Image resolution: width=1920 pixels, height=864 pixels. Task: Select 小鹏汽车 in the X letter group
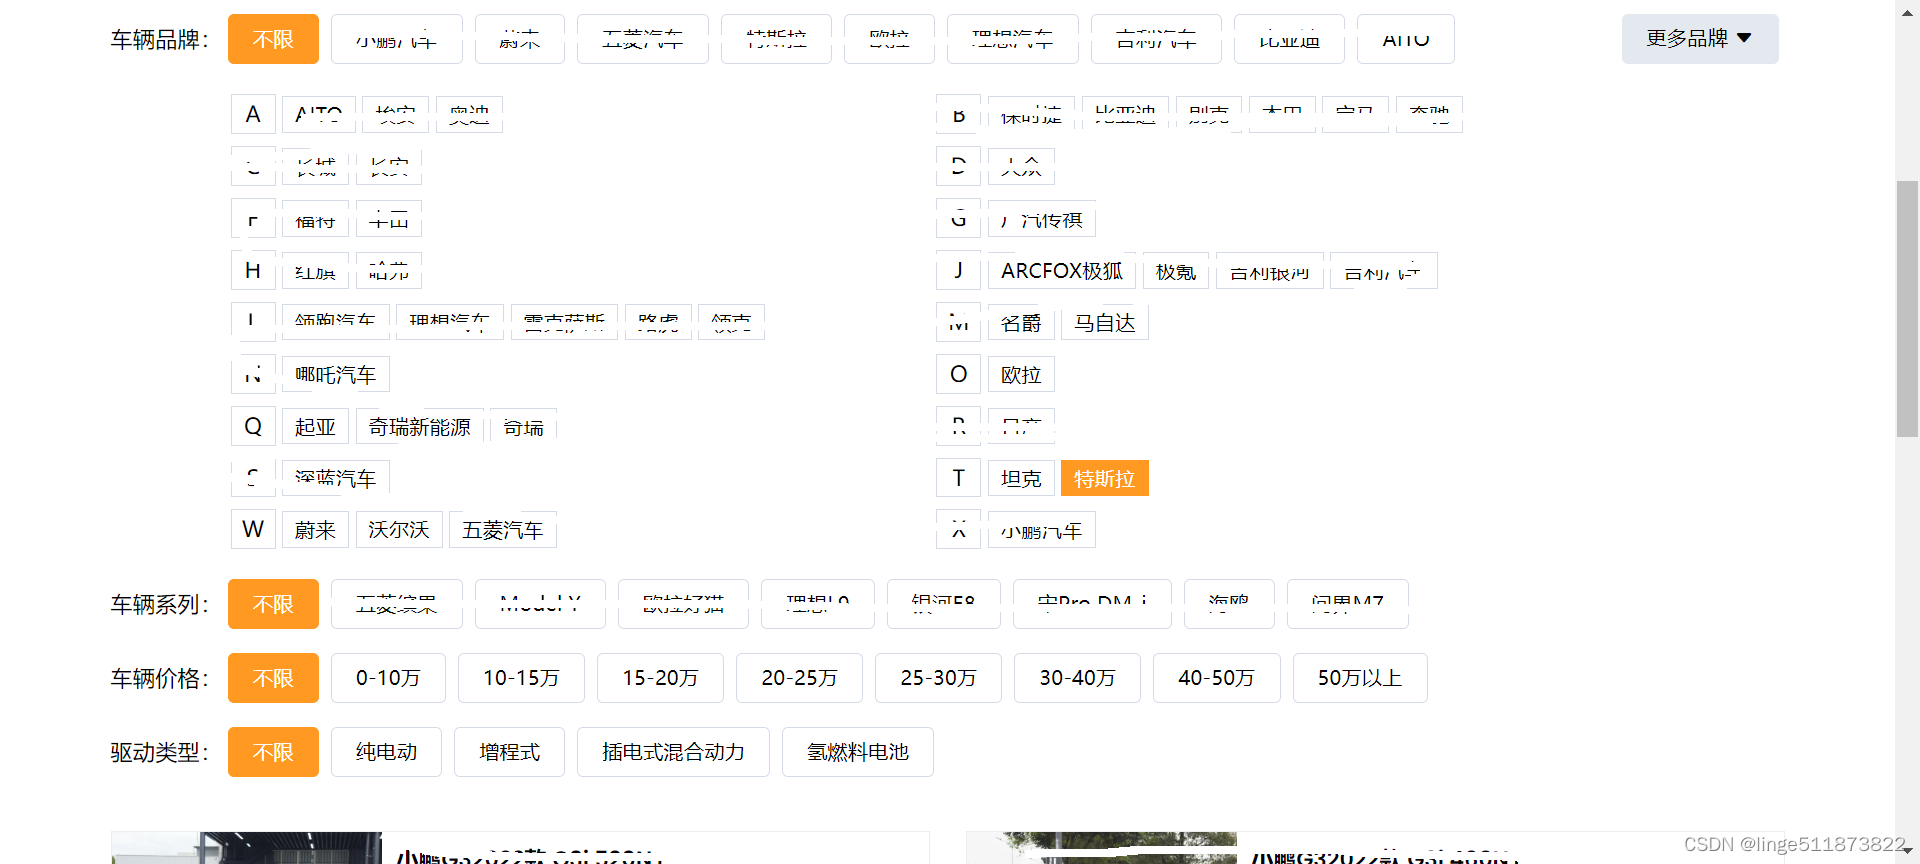click(1041, 530)
